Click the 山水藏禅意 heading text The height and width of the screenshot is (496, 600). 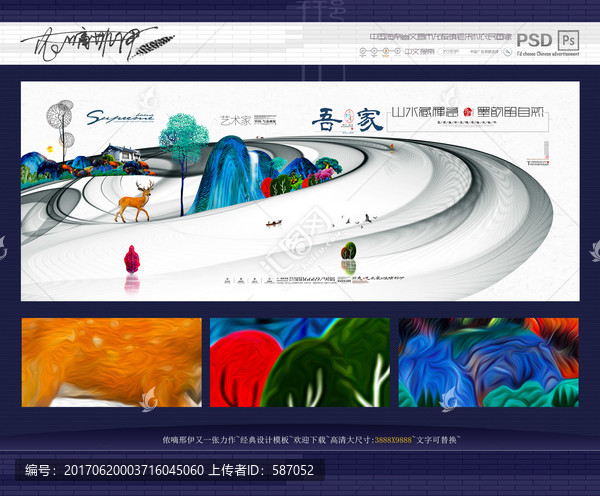(424, 112)
